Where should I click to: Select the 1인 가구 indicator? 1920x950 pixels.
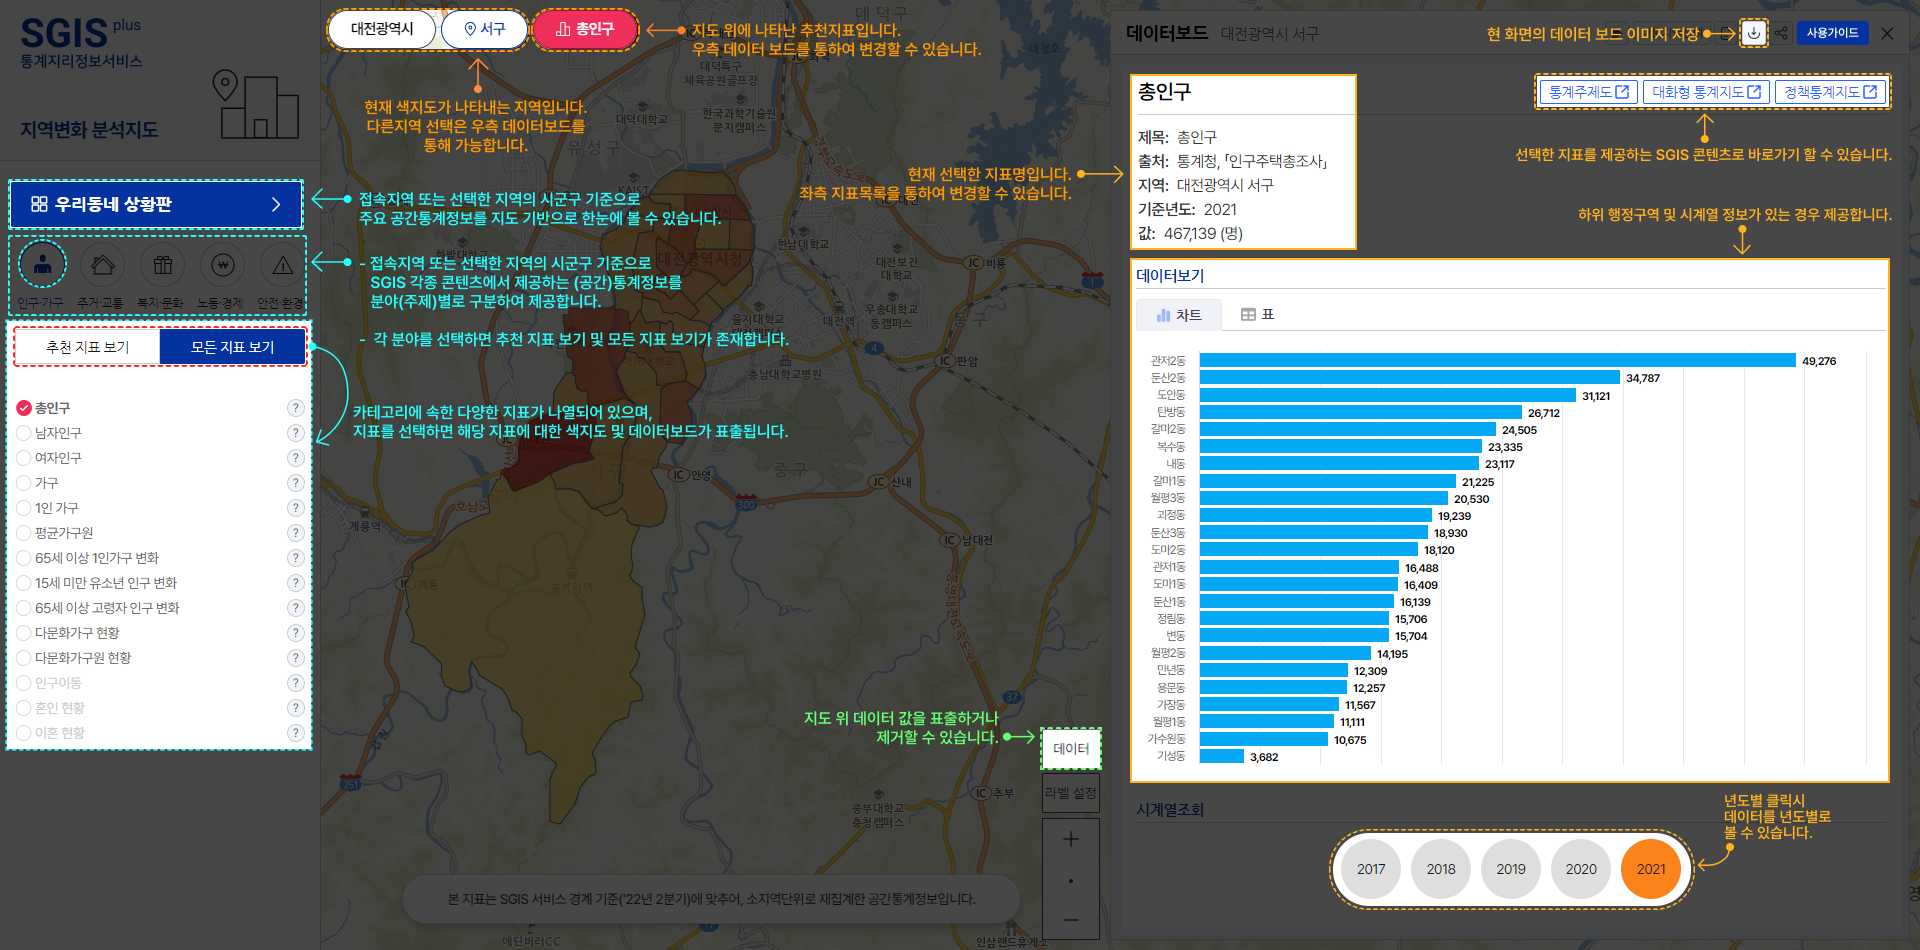24,508
